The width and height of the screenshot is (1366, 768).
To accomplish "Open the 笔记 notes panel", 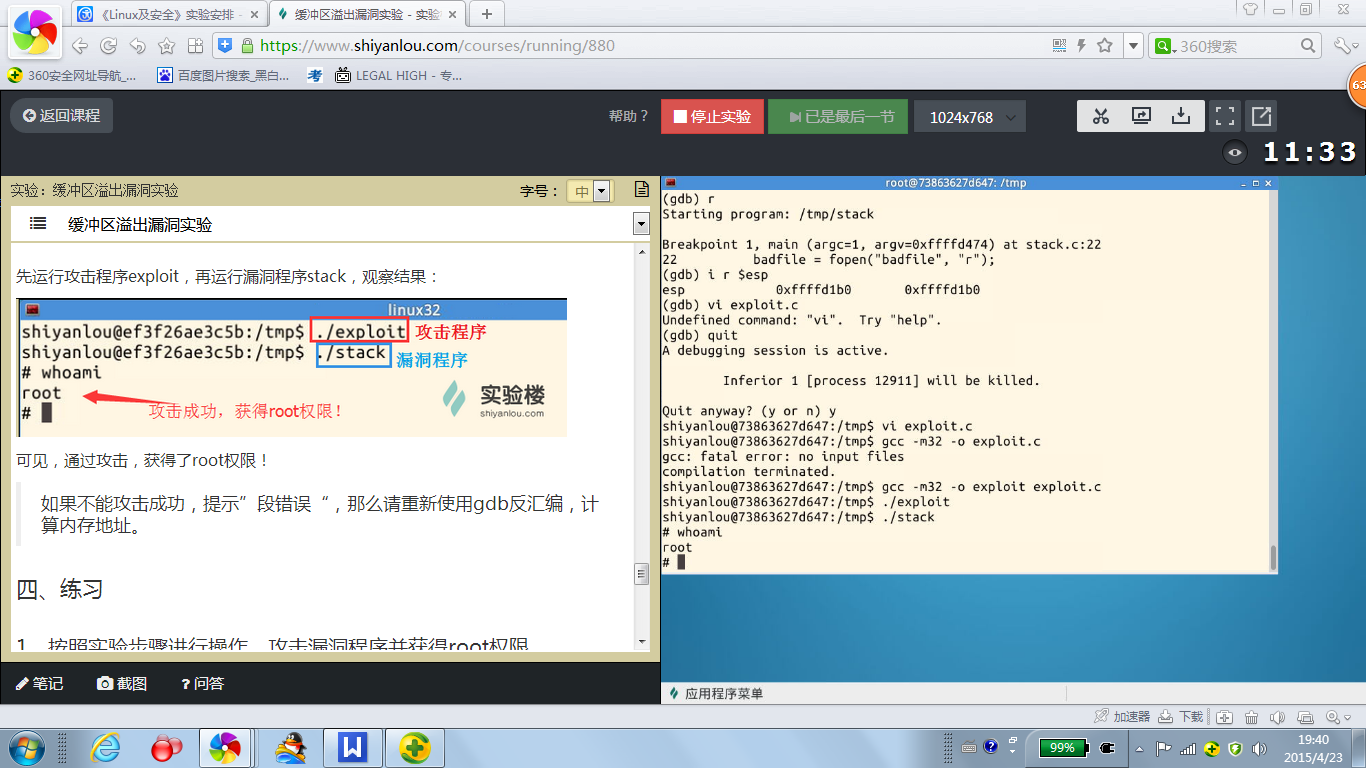I will [40, 683].
